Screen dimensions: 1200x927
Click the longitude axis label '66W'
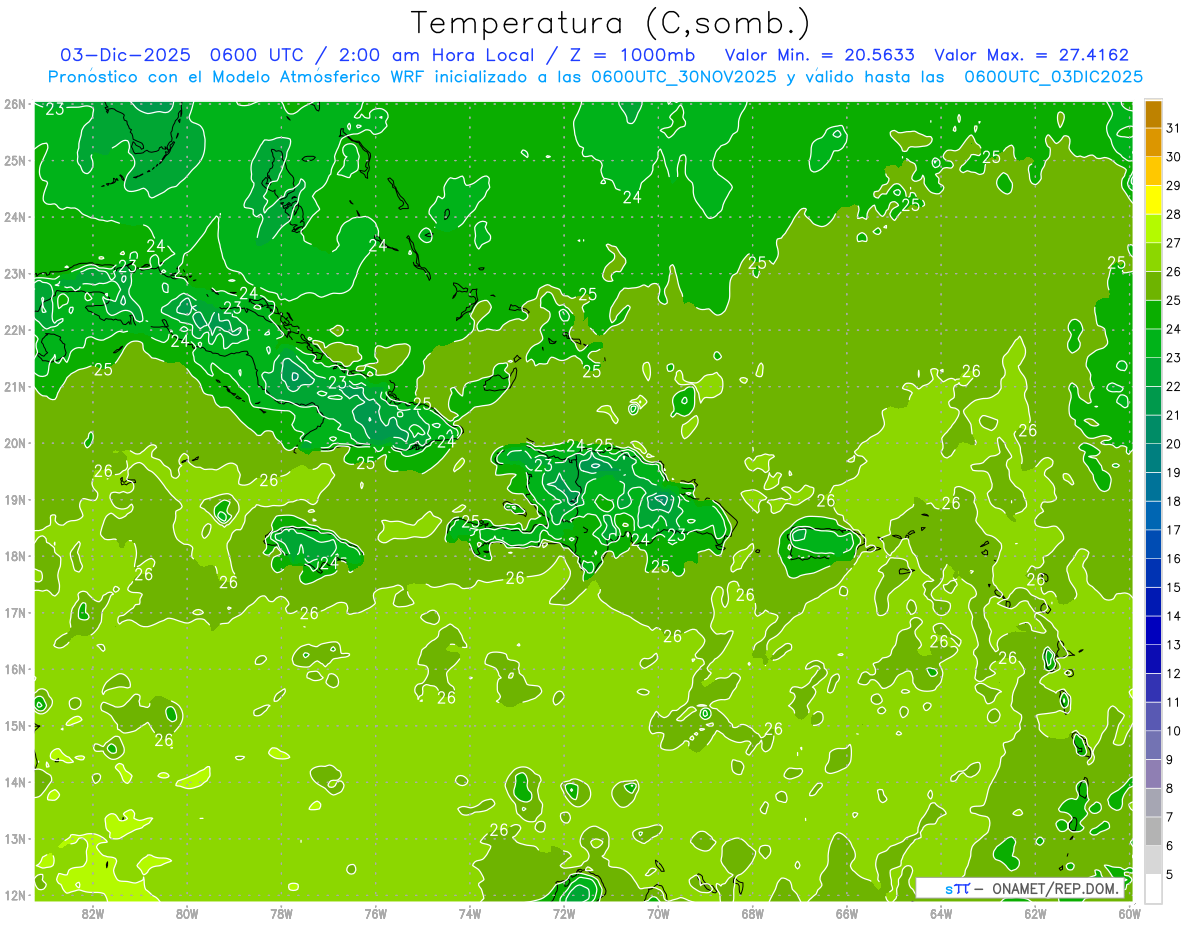point(846,913)
